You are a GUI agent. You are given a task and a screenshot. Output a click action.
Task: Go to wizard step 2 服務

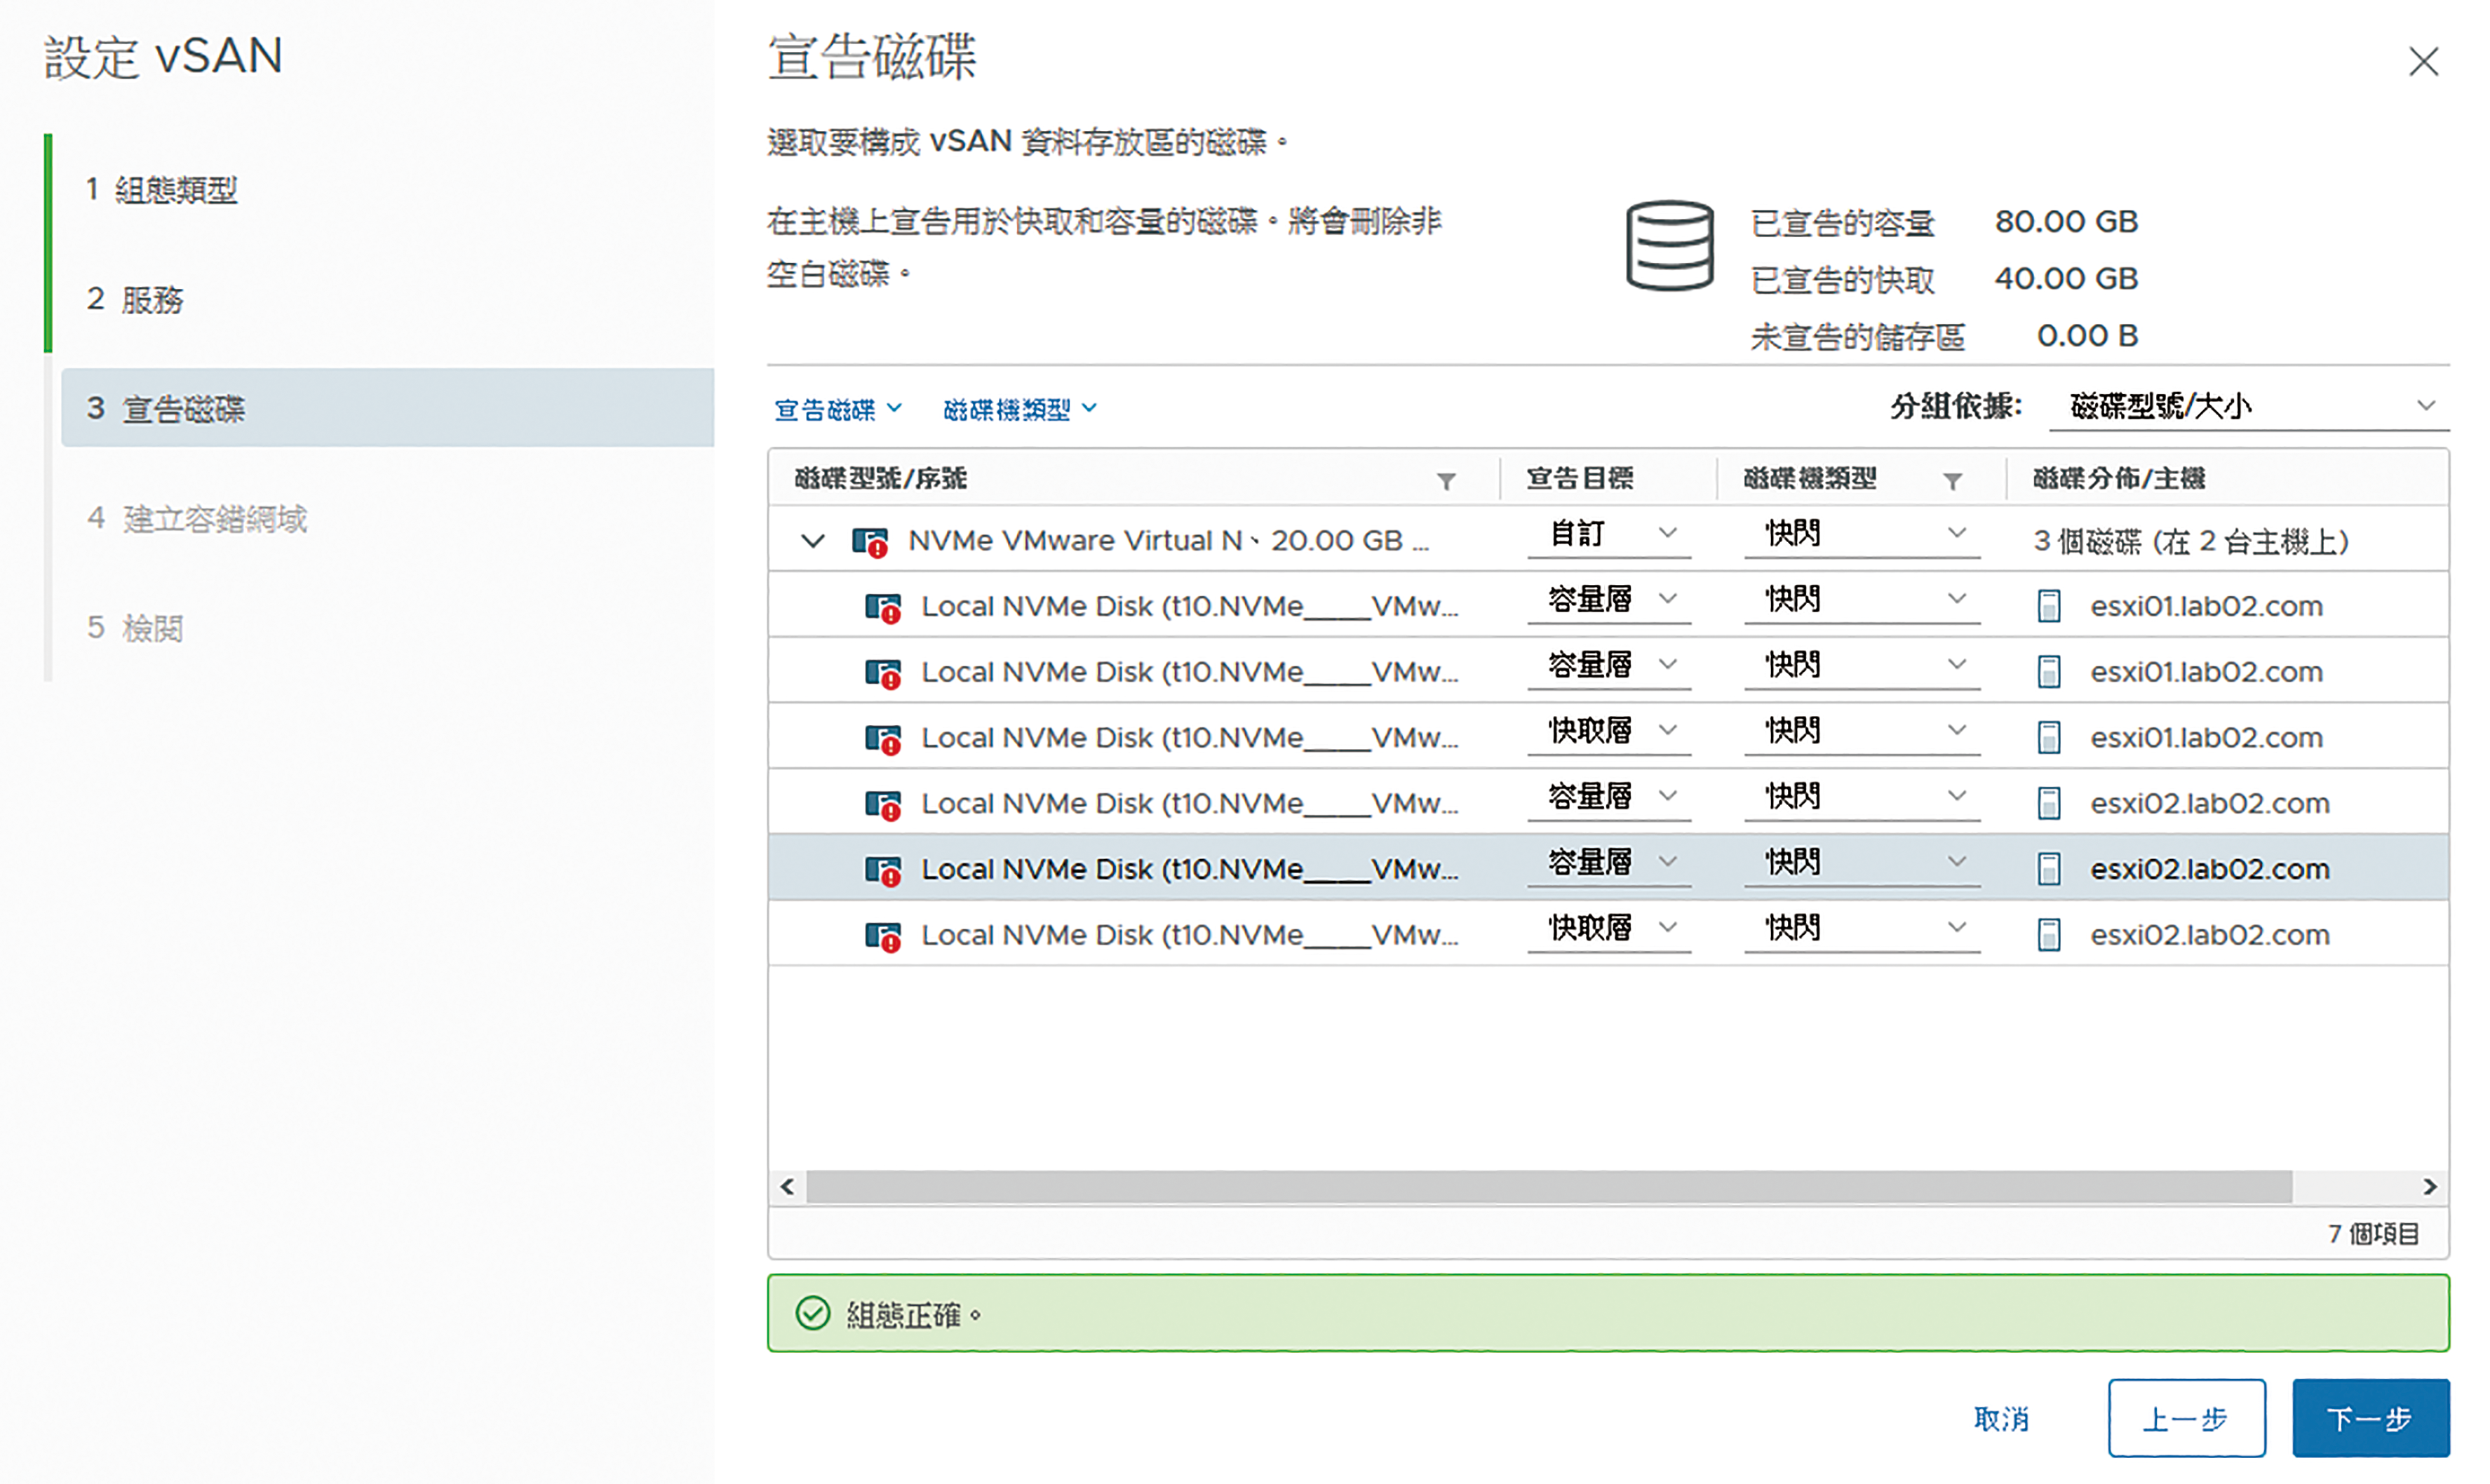coord(135,299)
